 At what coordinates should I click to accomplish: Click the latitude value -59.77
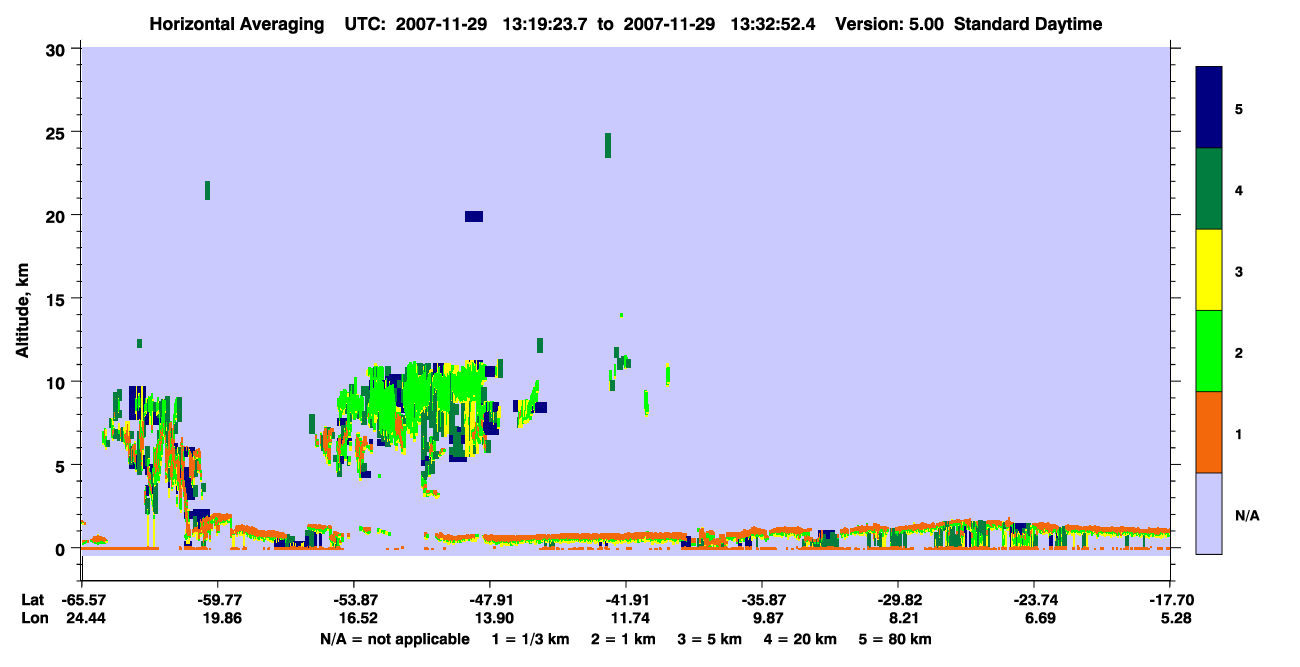pyautogui.click(x=217, y=600)
